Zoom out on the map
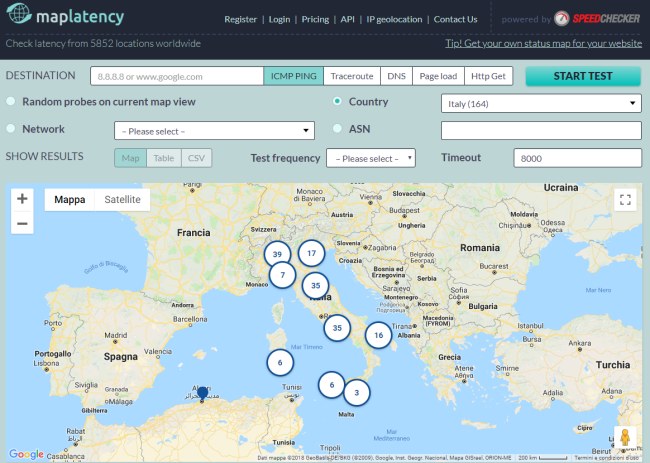650x463 pixels. 22,224
